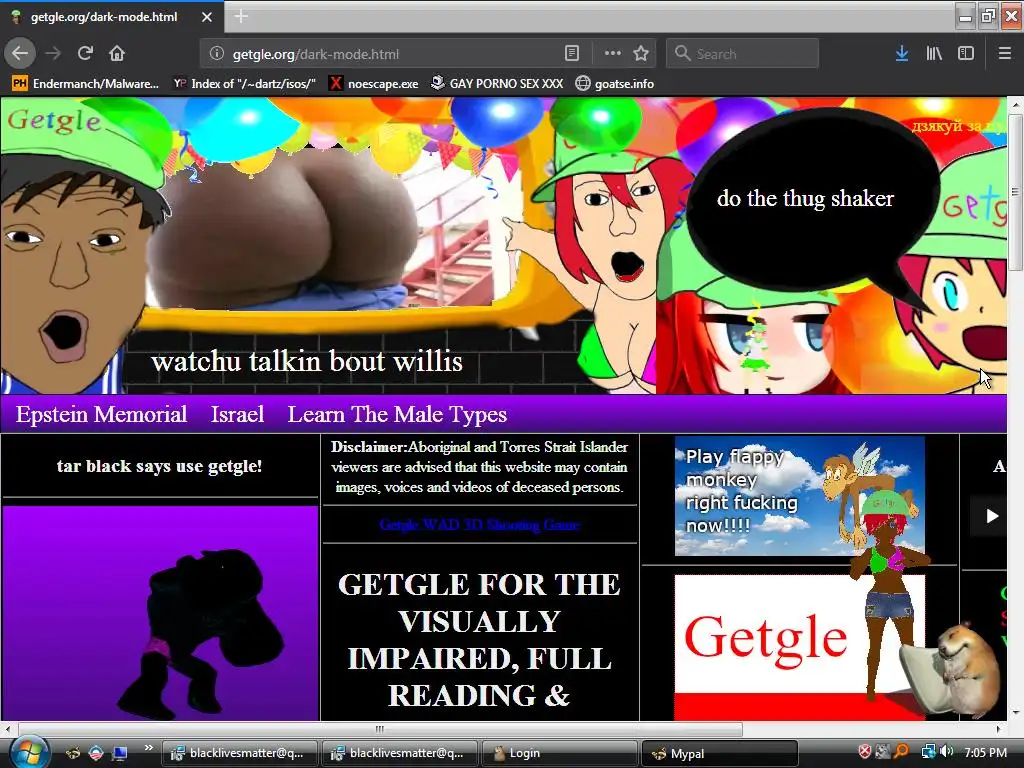Toggle reader view in address bar

click(x=571, y=54)
